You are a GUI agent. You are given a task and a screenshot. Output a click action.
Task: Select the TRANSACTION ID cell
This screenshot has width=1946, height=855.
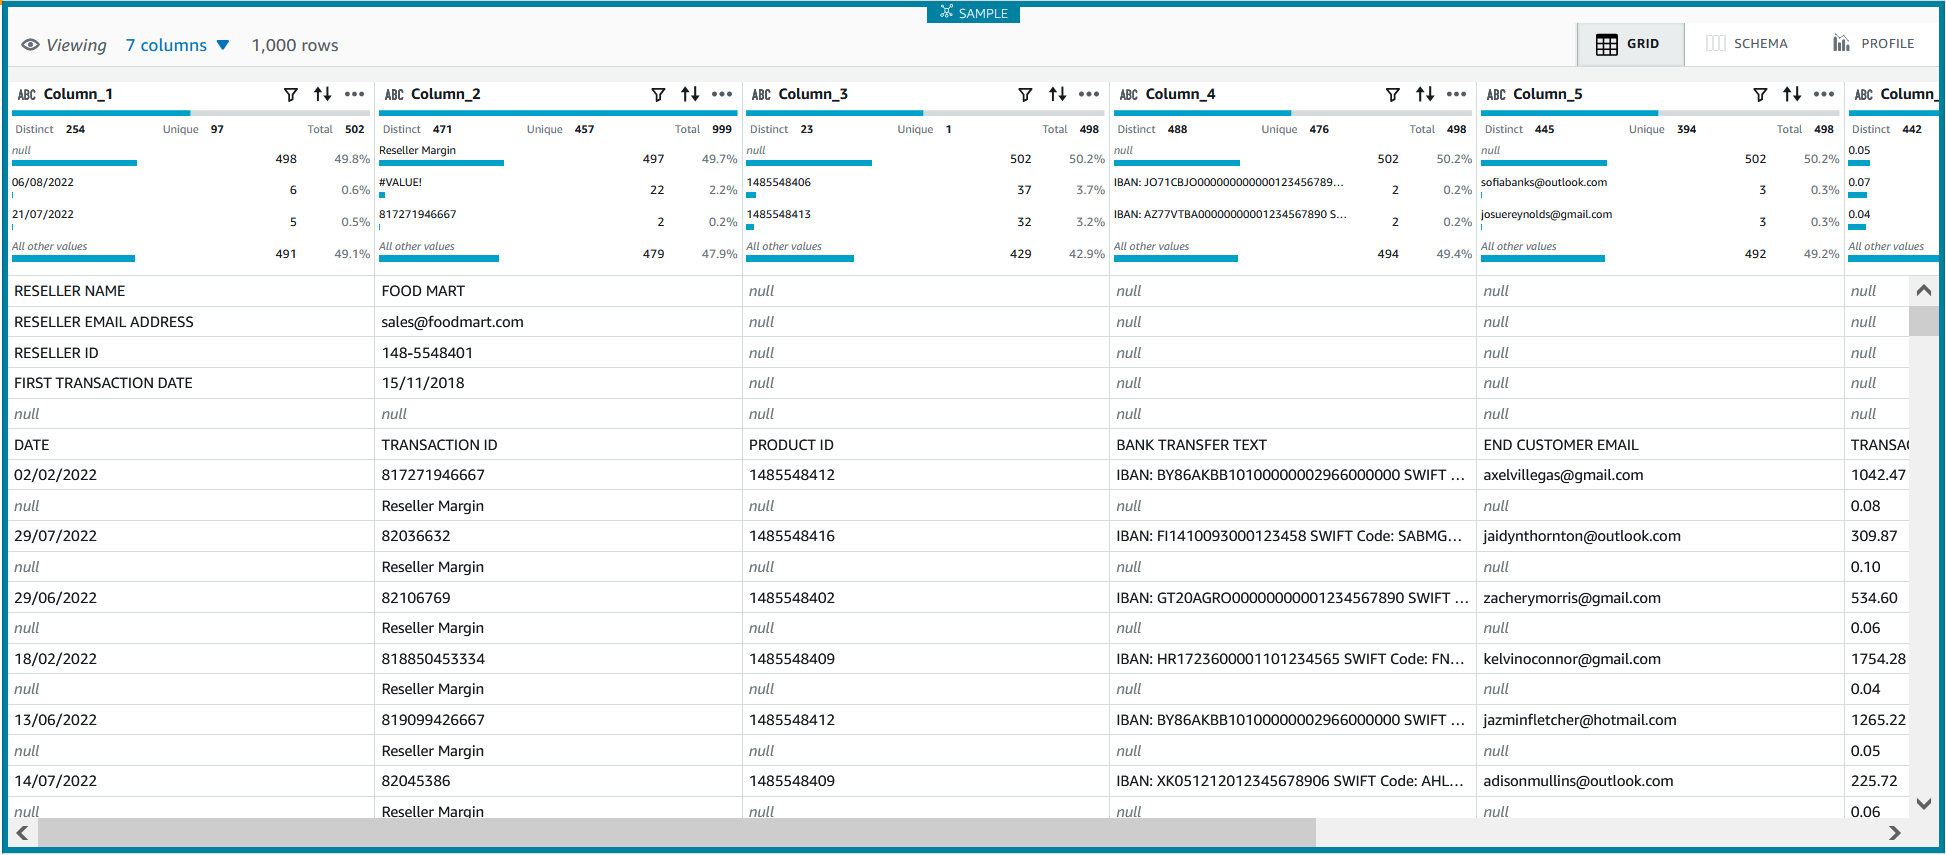point(558,445)
